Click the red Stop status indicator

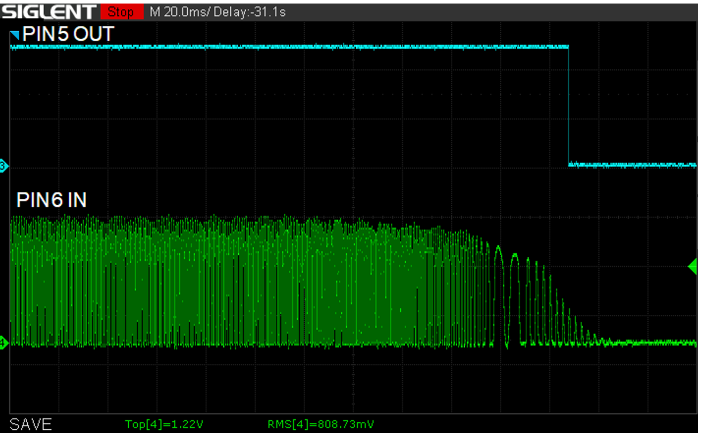click(122, 12)
